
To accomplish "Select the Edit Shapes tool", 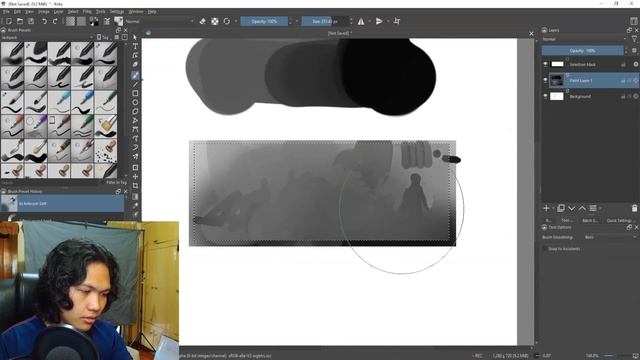I will [135, 55].
